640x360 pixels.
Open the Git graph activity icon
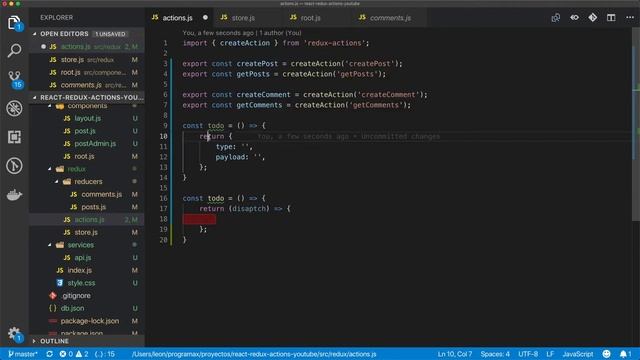pos(14,166)
